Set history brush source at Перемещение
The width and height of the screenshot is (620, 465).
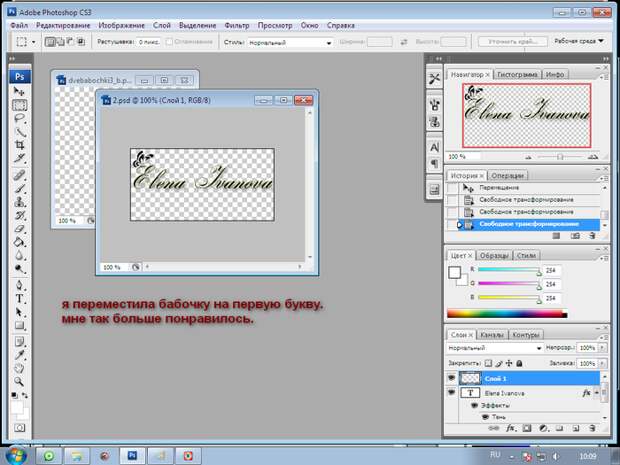(x=452, y=187)
